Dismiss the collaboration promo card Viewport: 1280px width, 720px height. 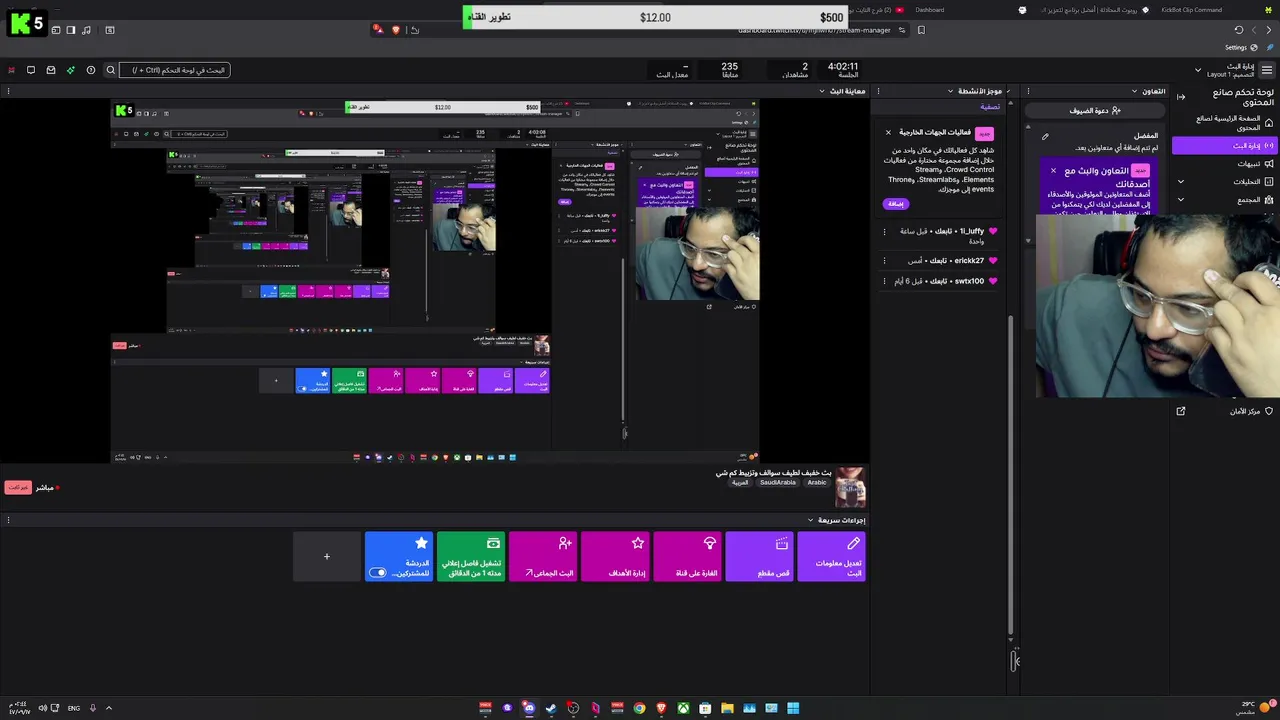coord(1053,171)
